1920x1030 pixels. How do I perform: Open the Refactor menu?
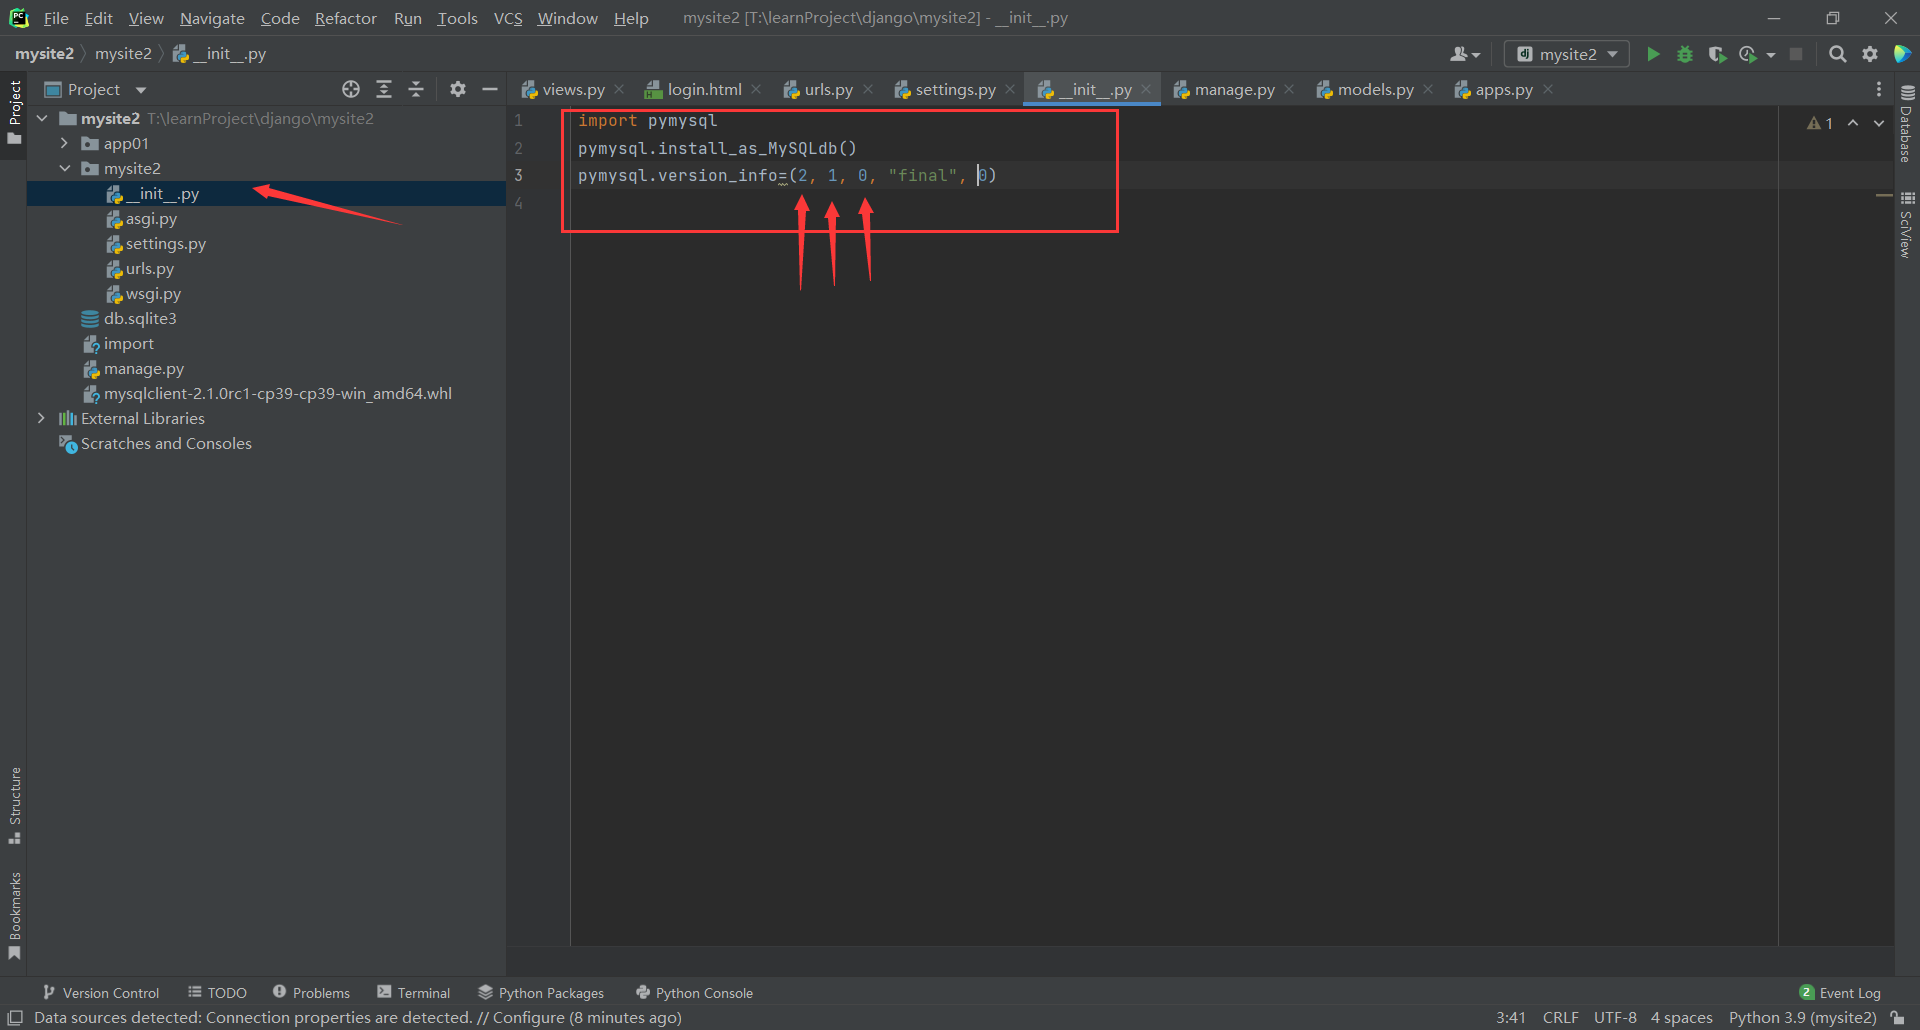(x=345, y=18)
